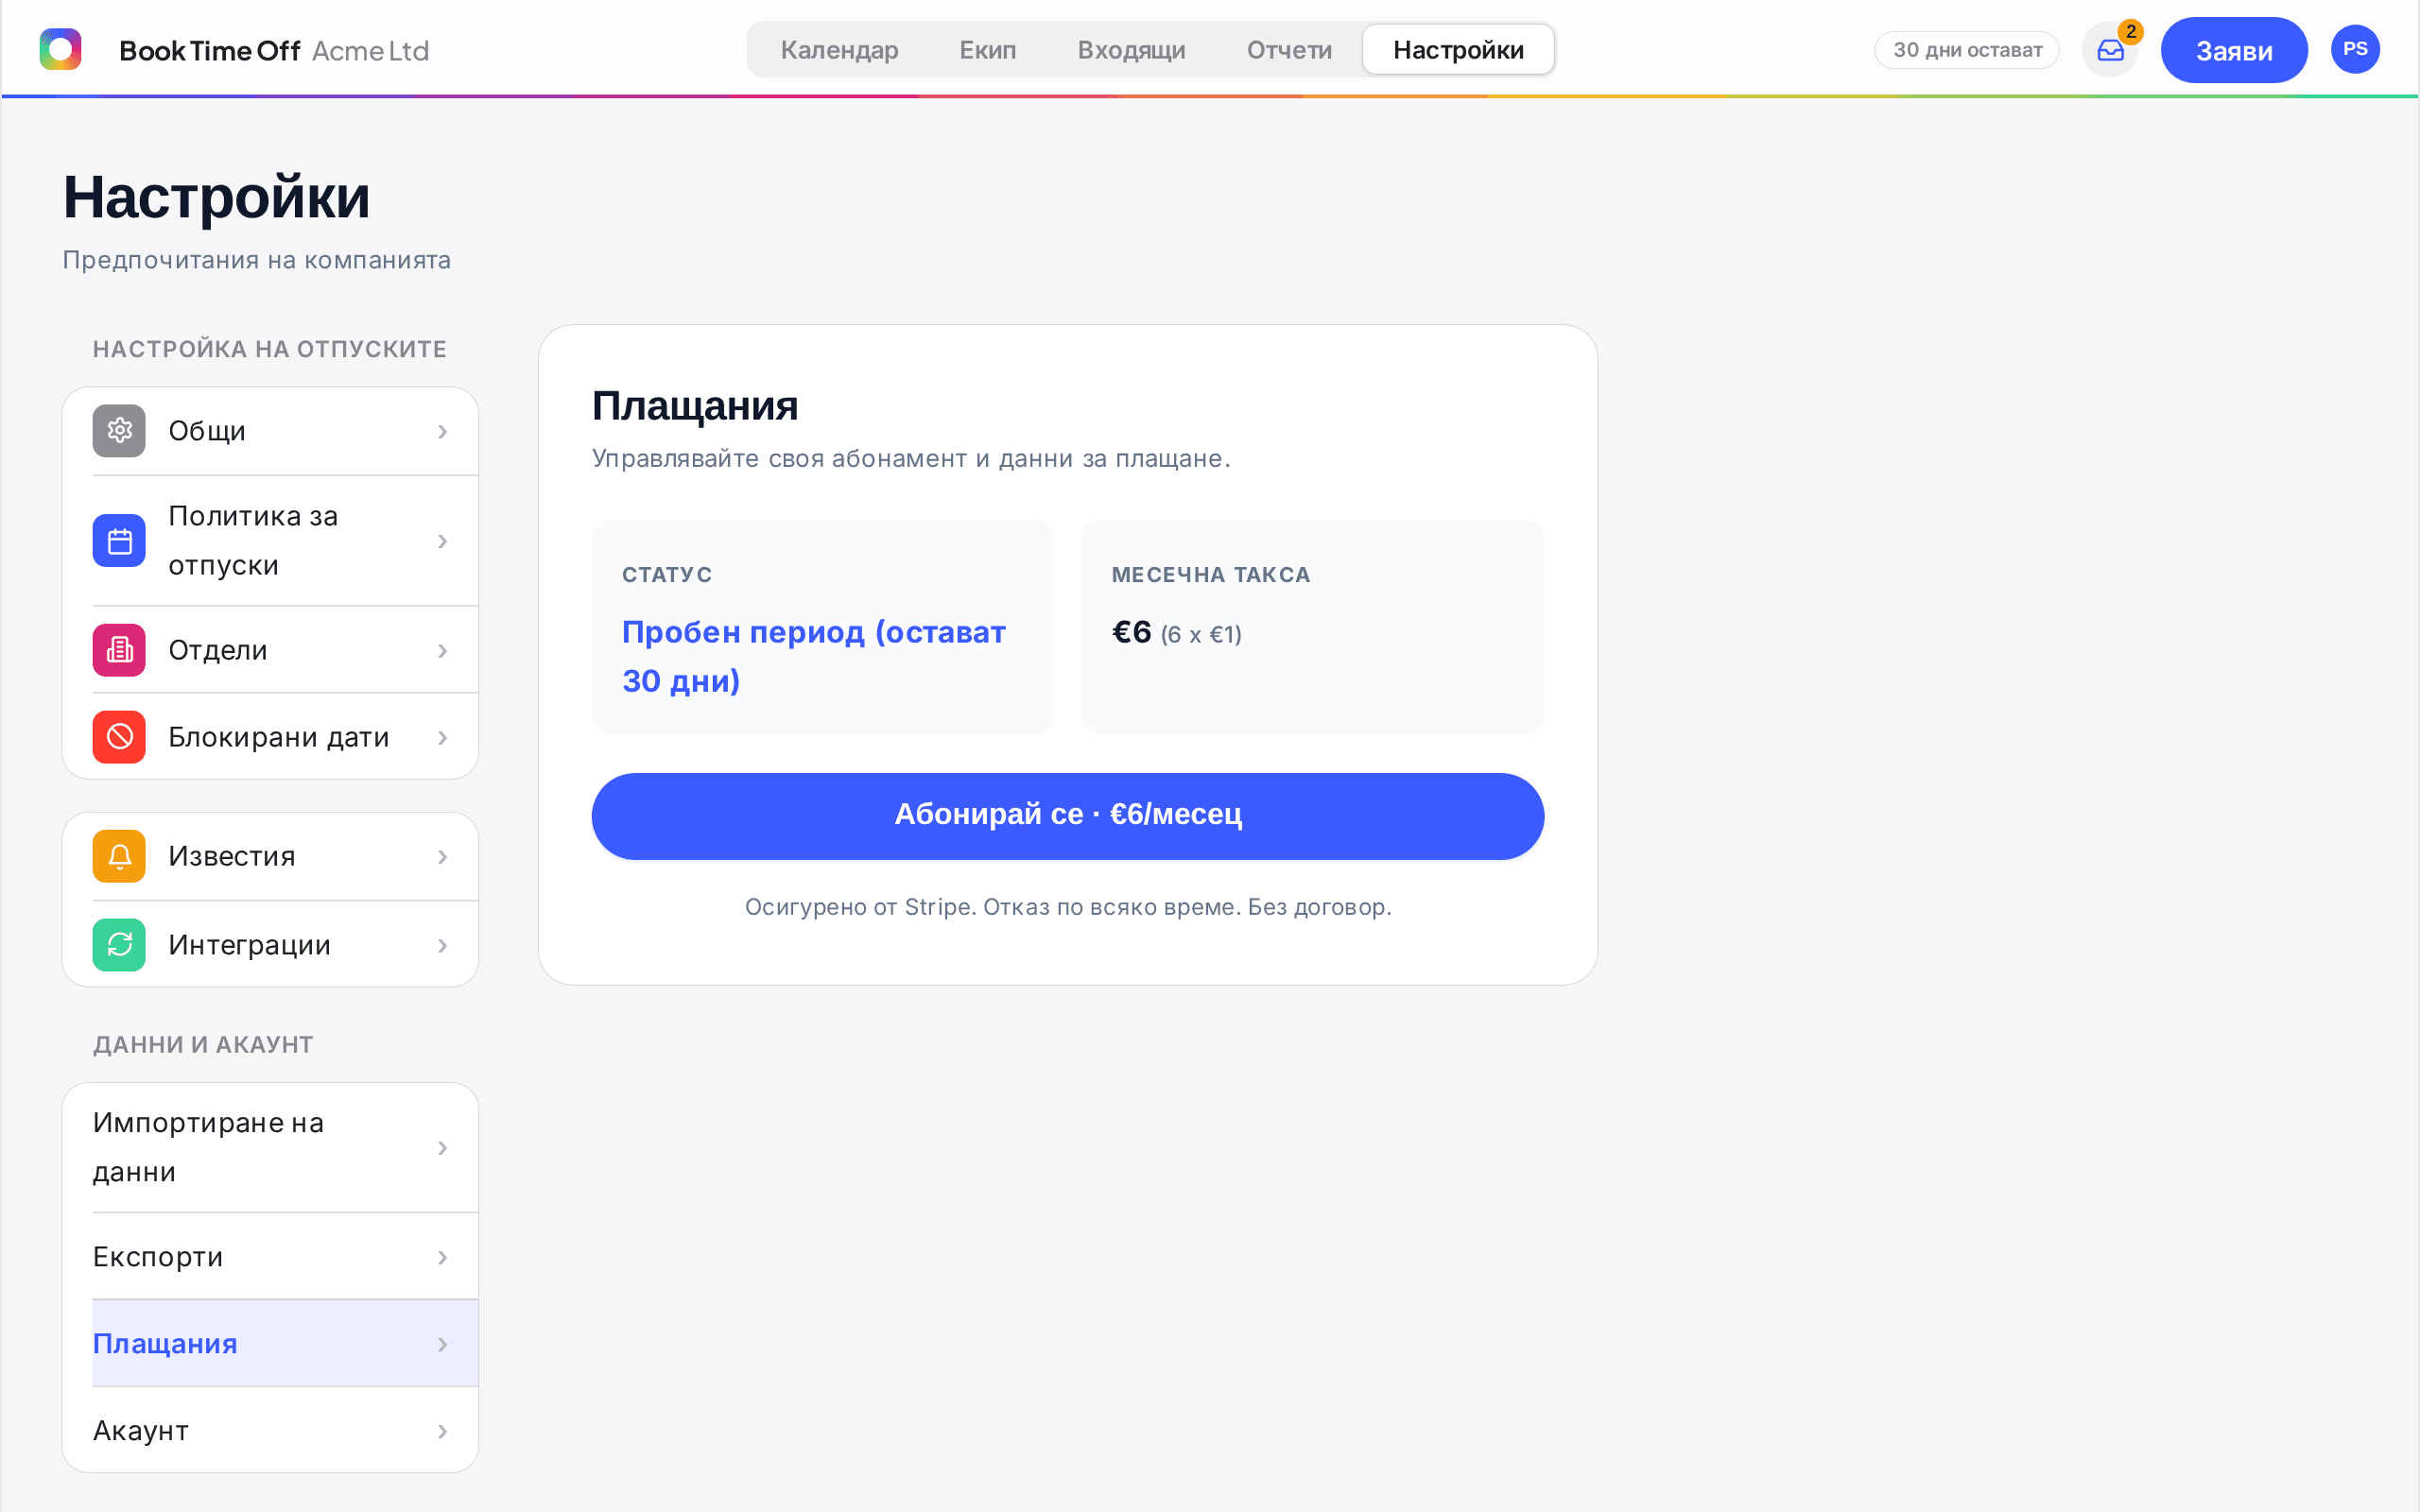
Task: Expand the Отдели chevron
Action: [442, 651]
